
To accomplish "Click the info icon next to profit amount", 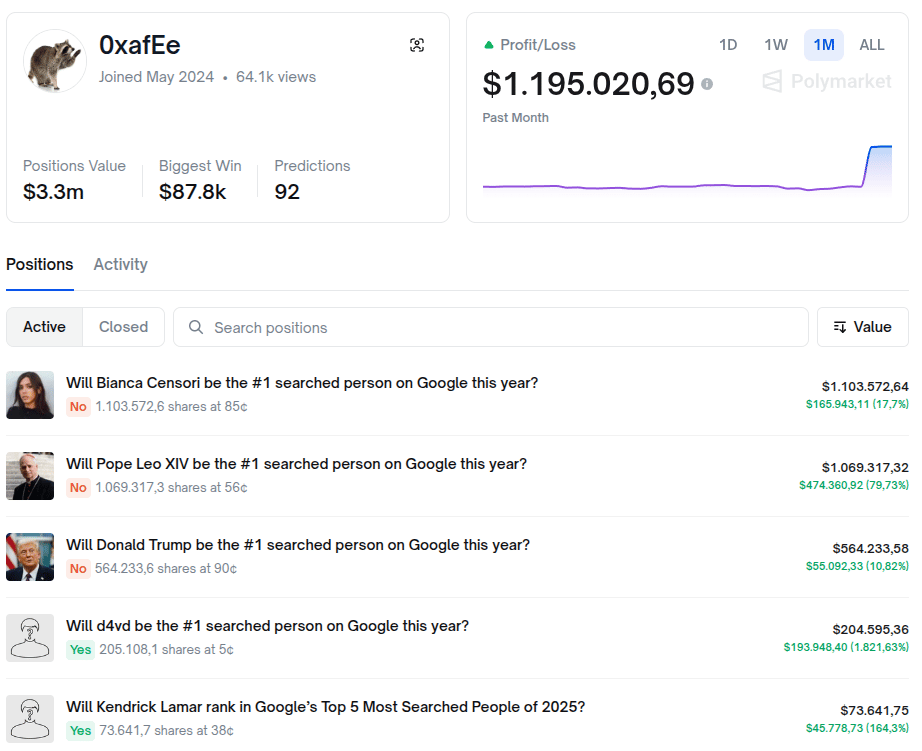I will (x=707, y=84).
